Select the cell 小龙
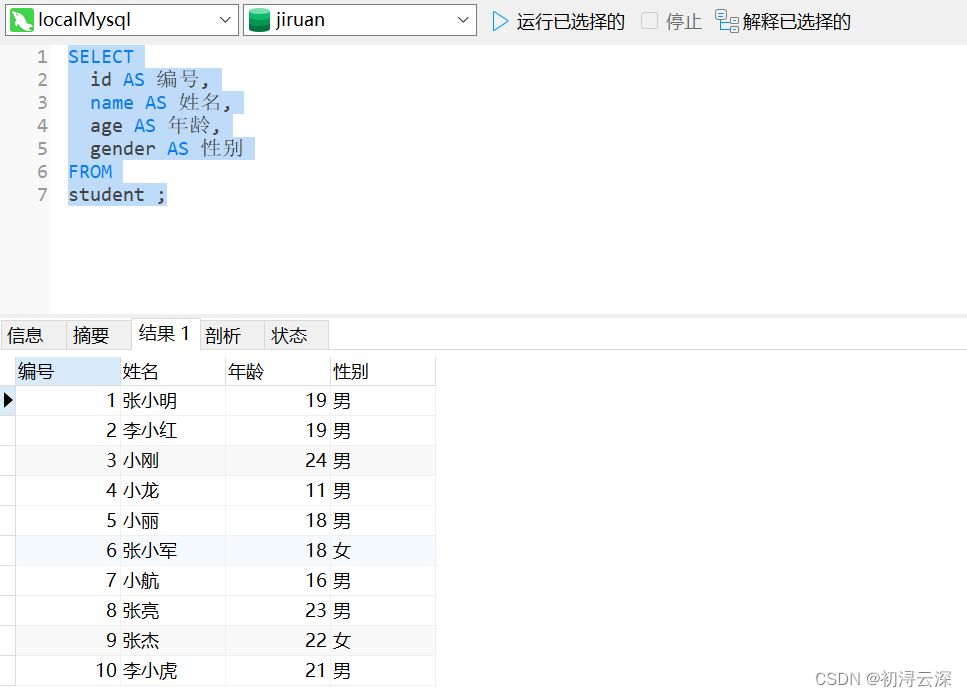Viewport: 967px width, 697px height. tap(173, 491)
